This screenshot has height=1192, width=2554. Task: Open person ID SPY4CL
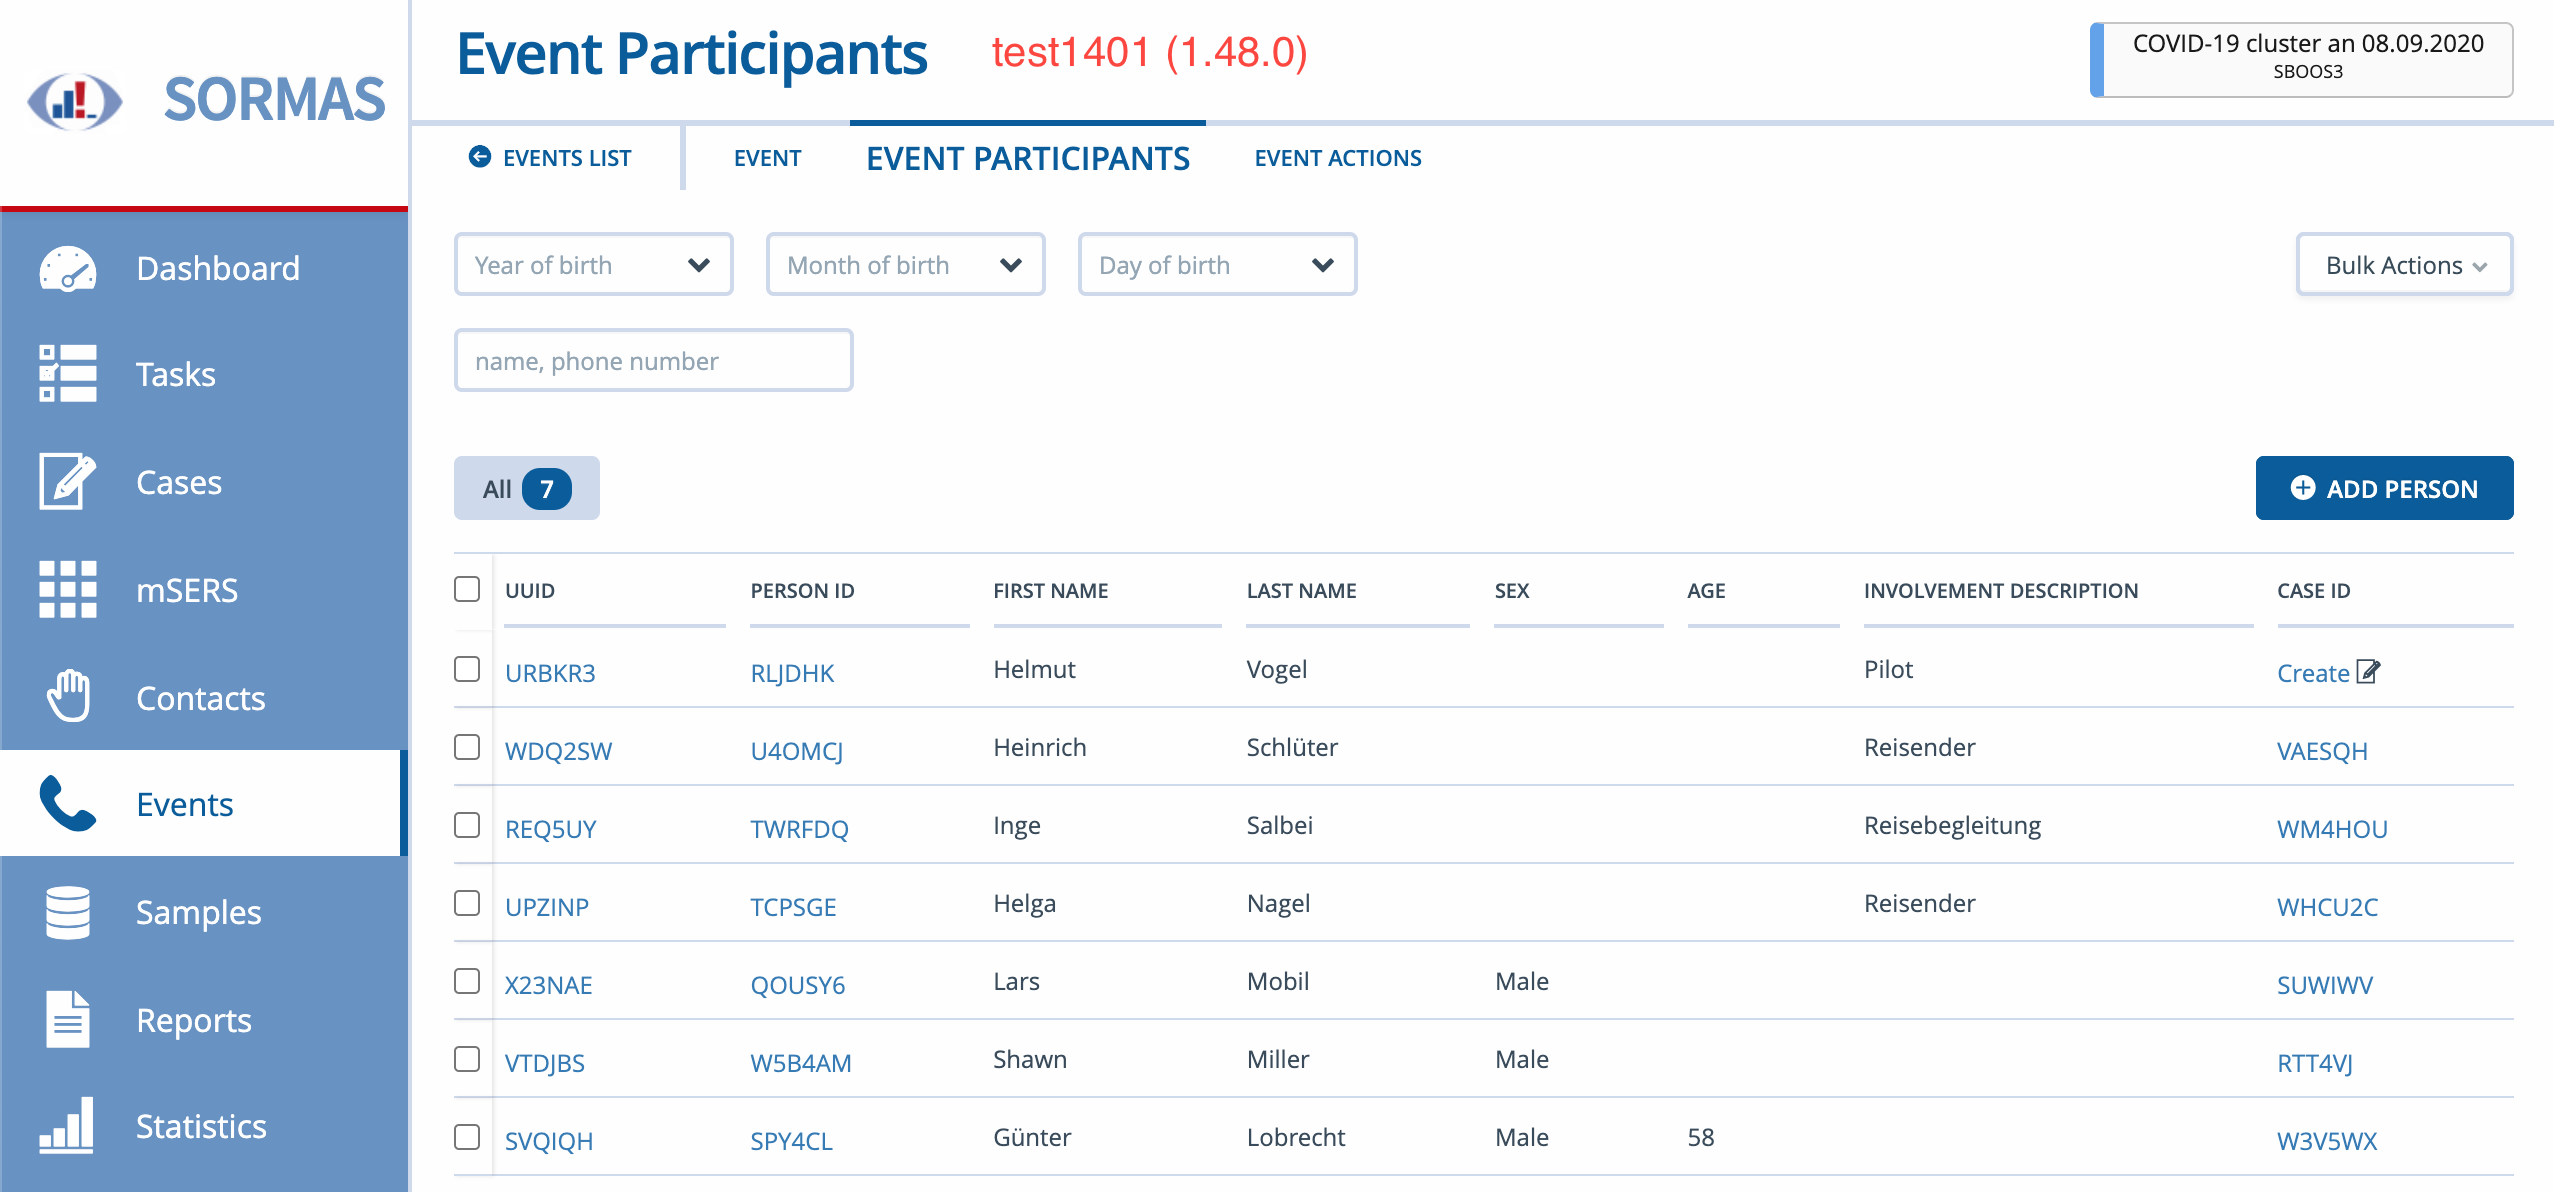(791, 1141)
